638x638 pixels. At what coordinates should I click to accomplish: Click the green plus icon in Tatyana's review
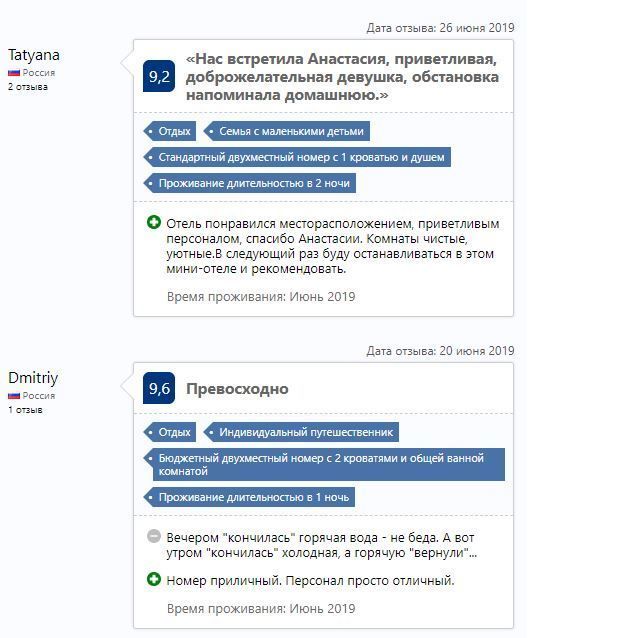pos(154,222)
